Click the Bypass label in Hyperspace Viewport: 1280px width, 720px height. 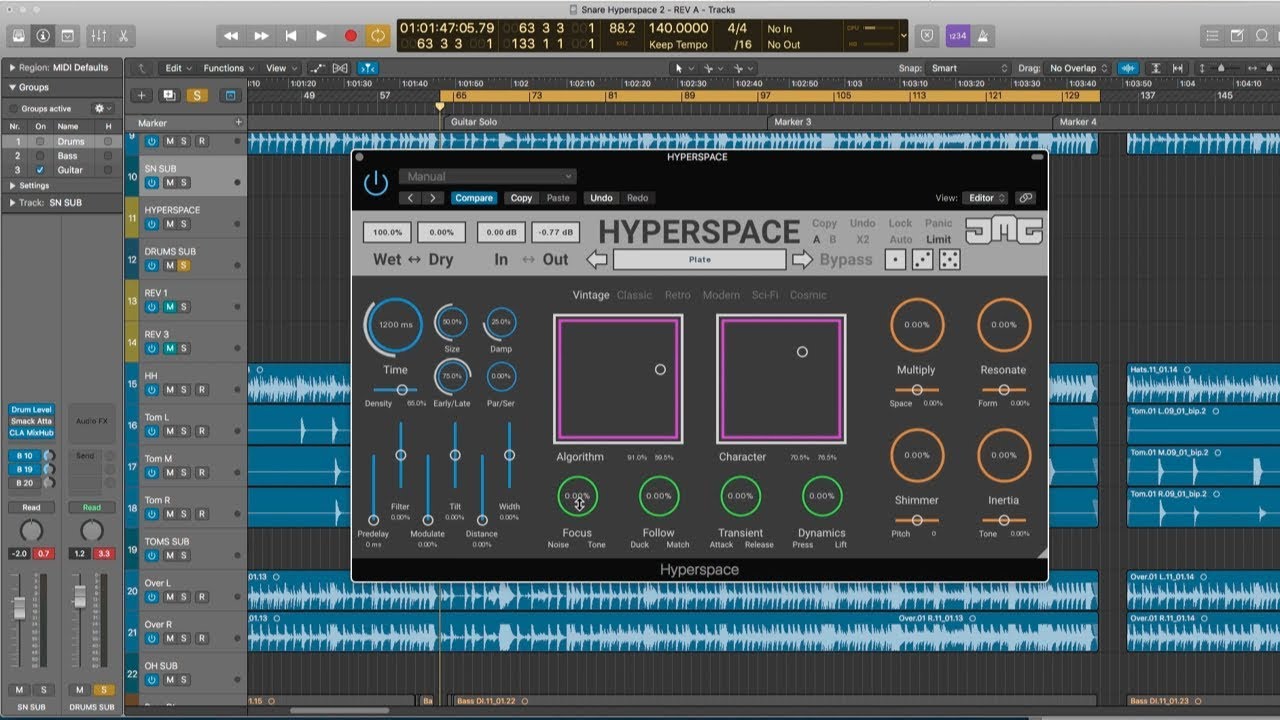(846, 260)
